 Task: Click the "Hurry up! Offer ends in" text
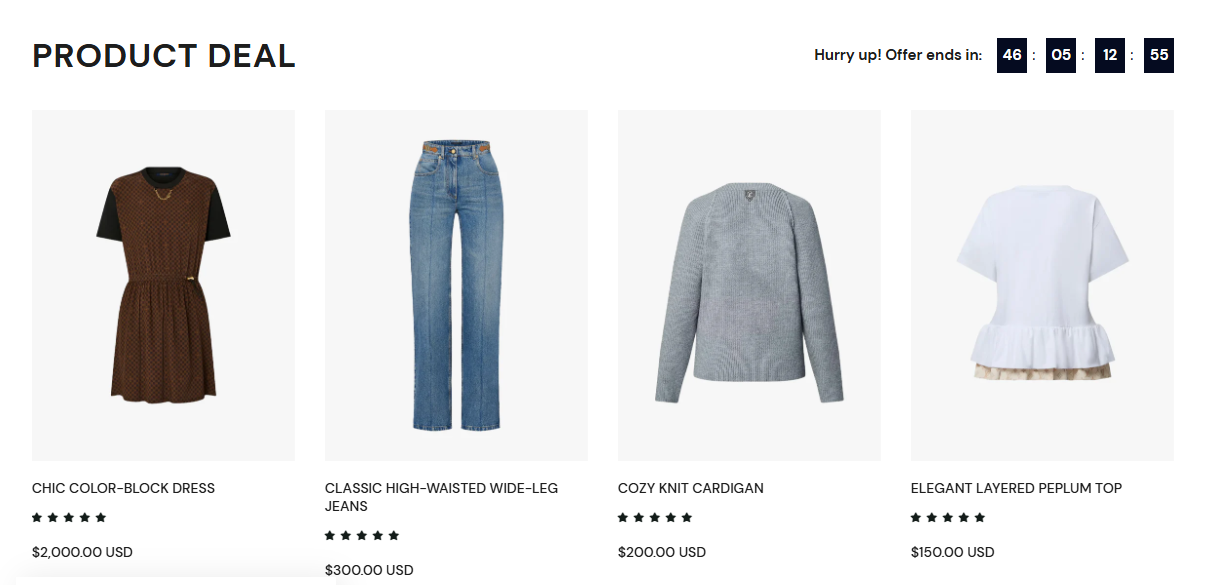[898, 56]
